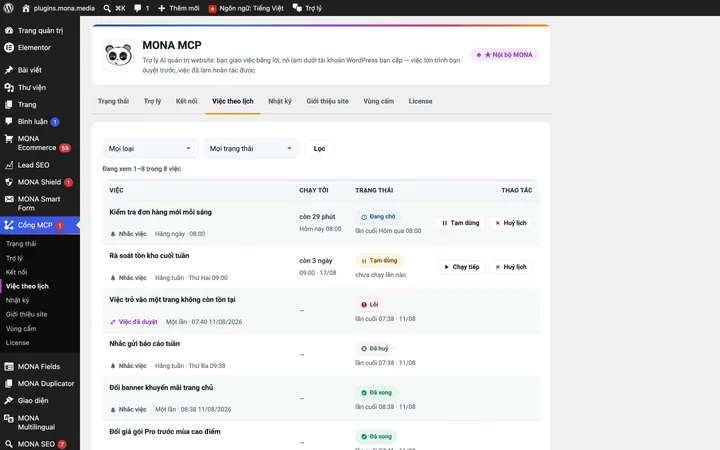720x450 pixels.
Task: Click the Đã xong badge for Đổi banner task
Action: point(377,393)
